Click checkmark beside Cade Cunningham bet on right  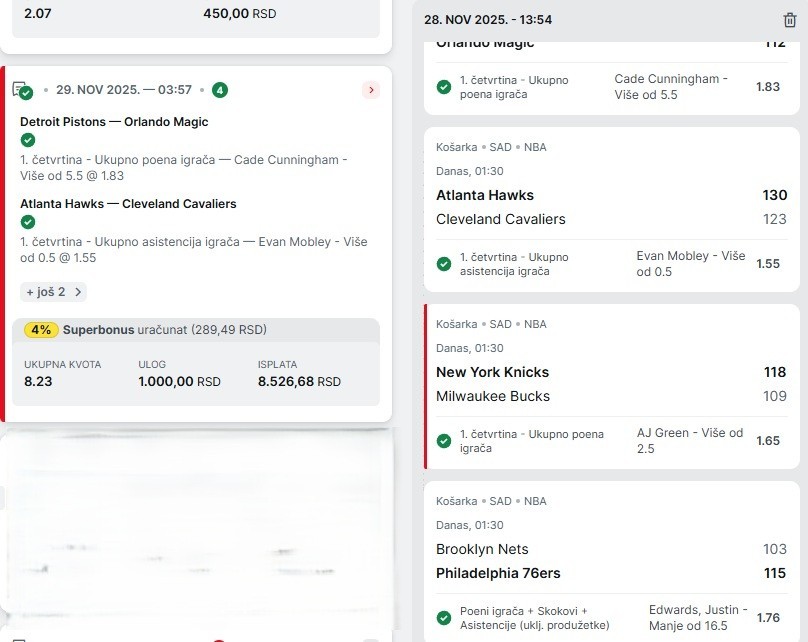[x=443, y=87]
